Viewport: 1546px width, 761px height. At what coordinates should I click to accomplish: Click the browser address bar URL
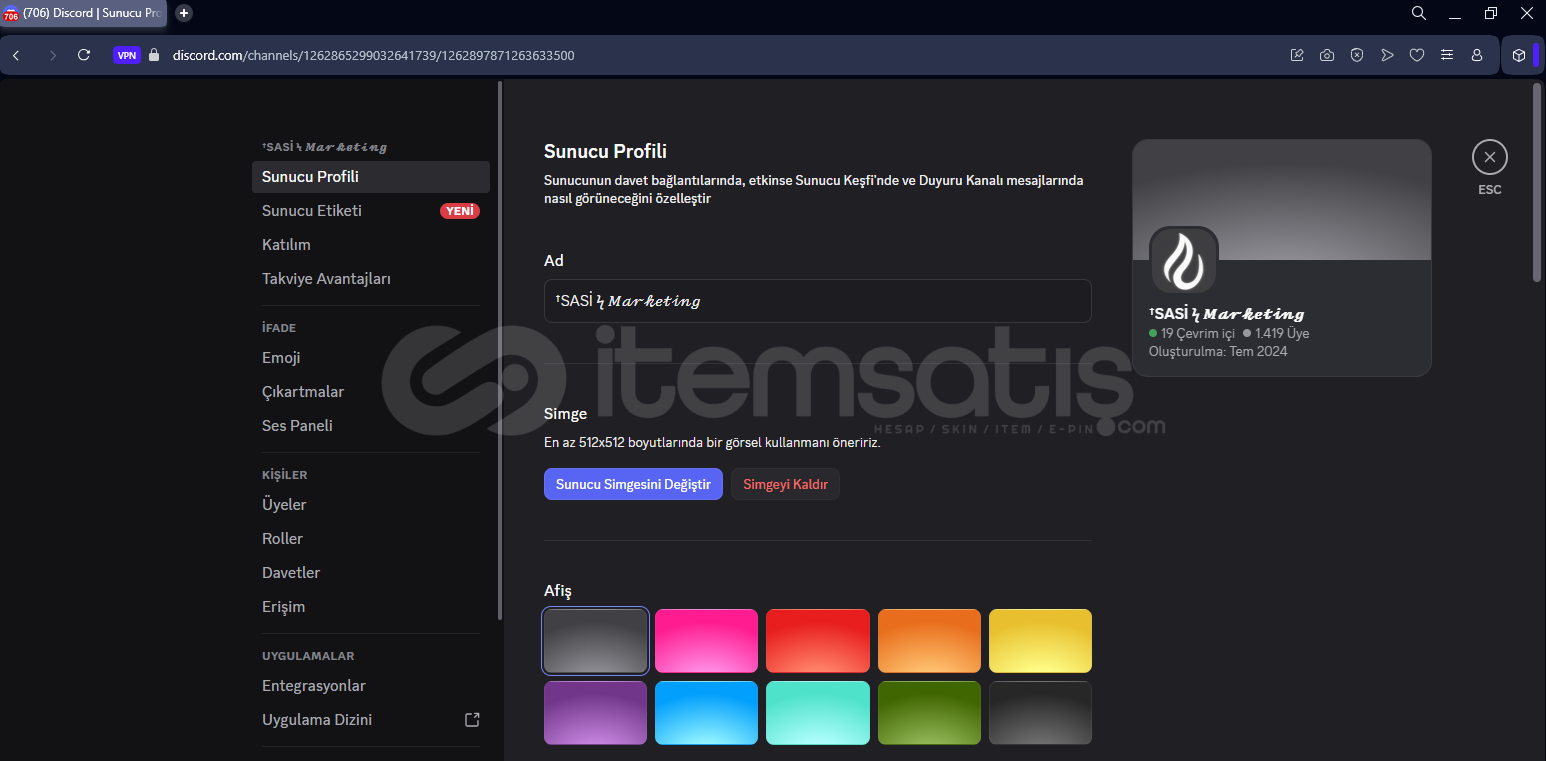373,55
